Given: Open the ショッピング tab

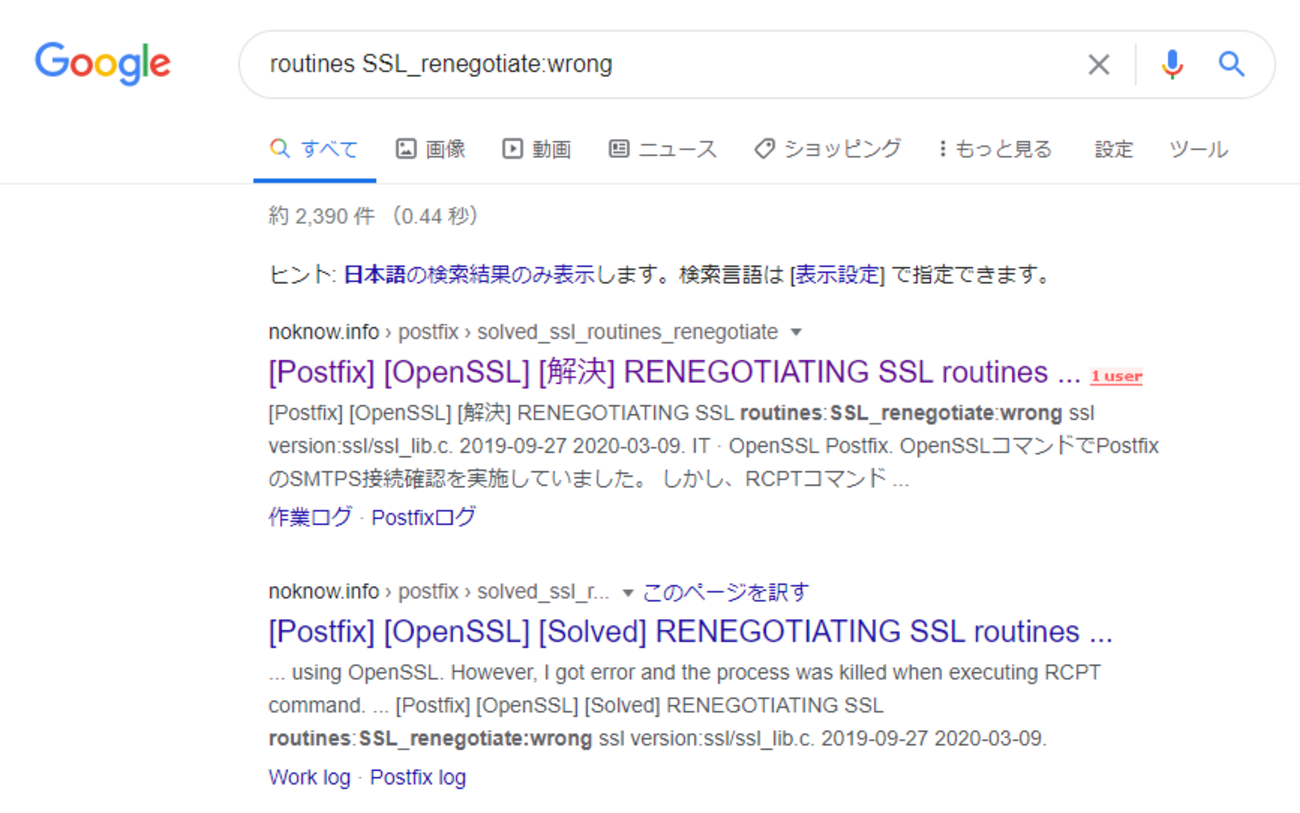Looking at the screenshot, I should (827, 149).
